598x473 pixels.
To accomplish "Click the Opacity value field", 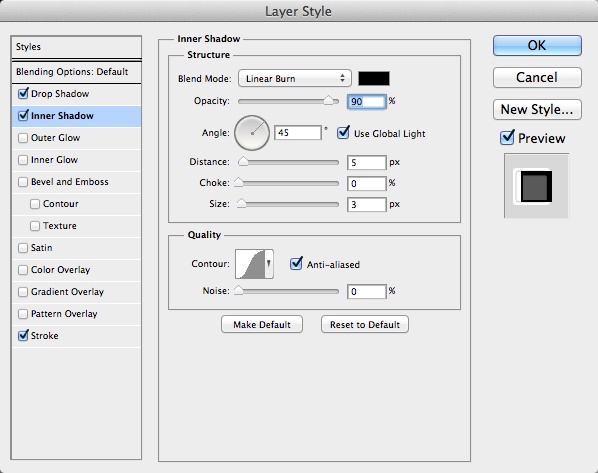I will [x=367, y=101].
